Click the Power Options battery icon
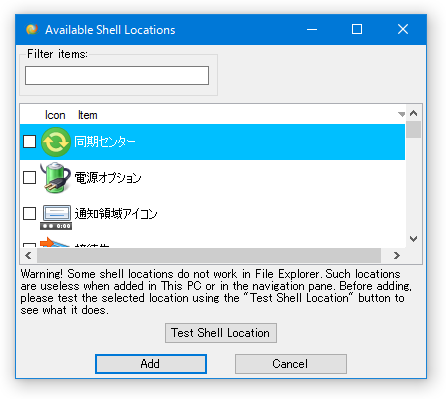The height and width of the screenshot is (399, 446). (56, 178)
